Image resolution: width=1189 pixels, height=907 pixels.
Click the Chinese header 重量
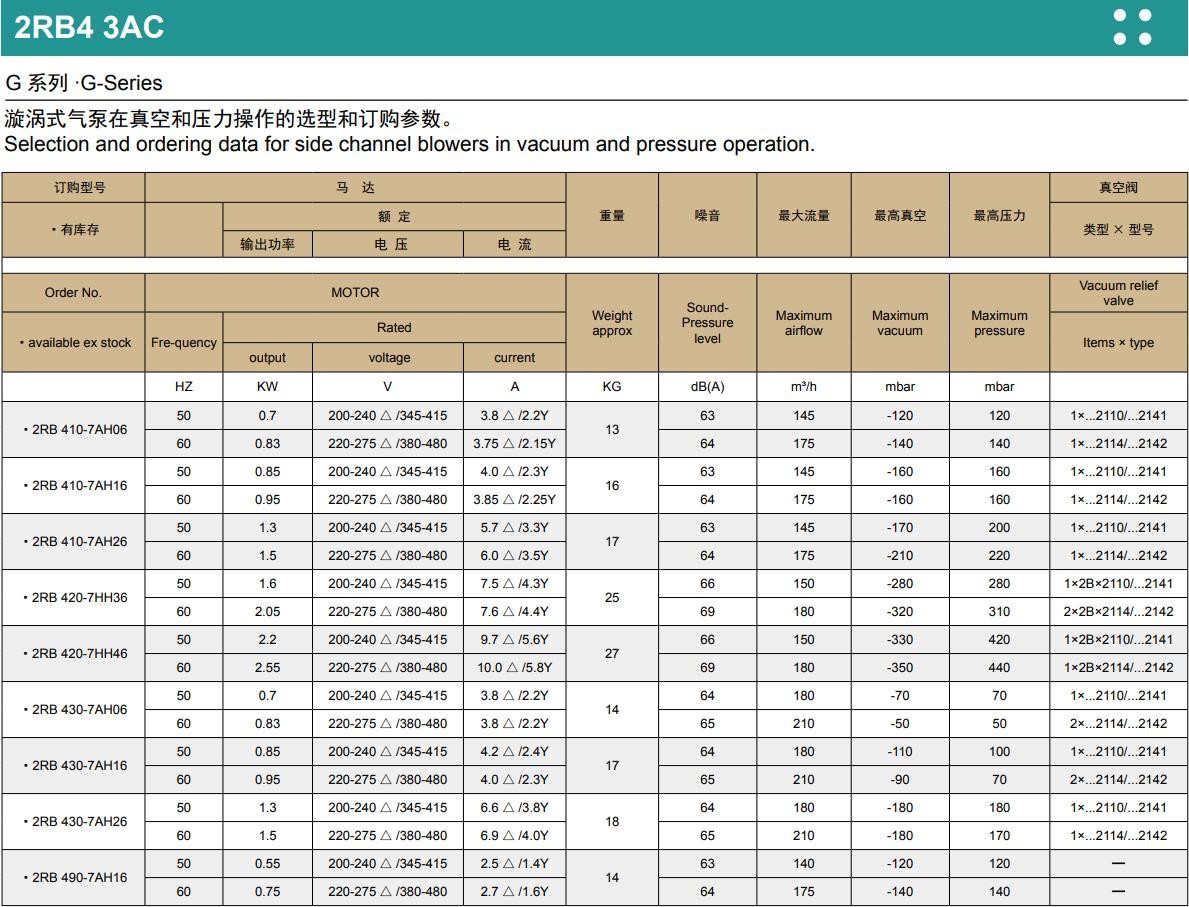click(x=612, y=215)
